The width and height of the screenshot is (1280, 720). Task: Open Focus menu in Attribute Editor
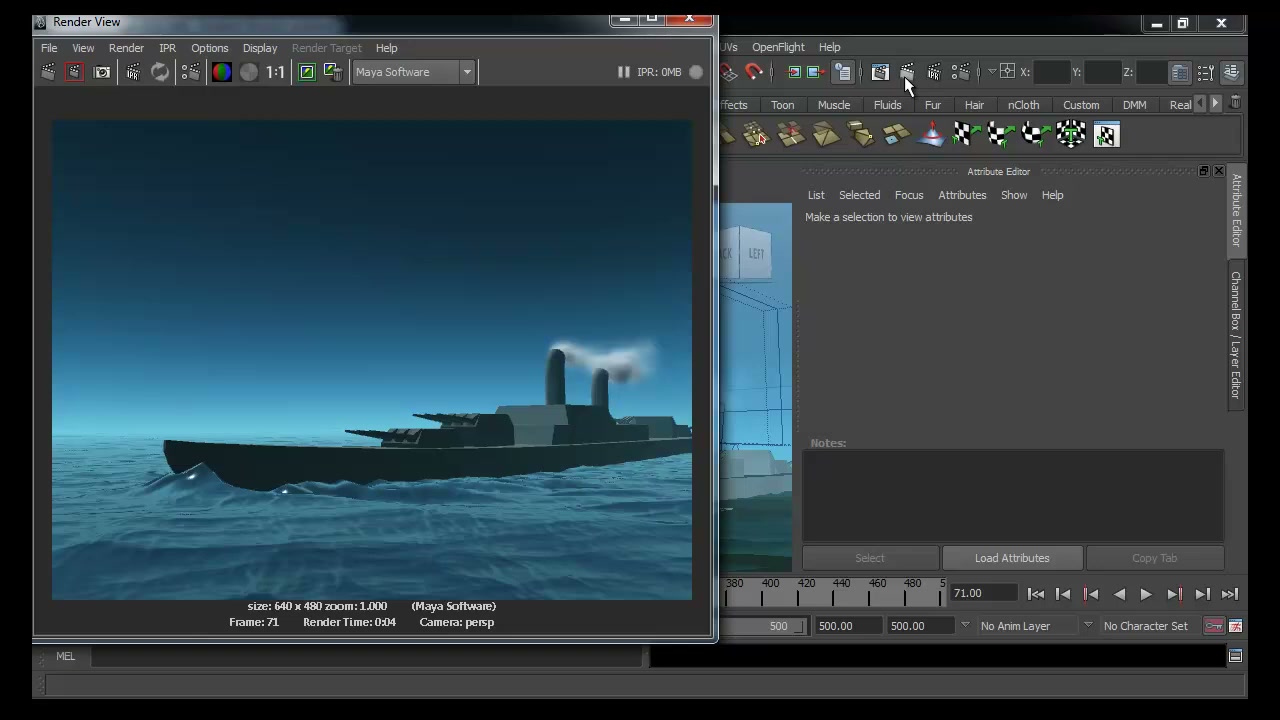[x=909, y=195]
